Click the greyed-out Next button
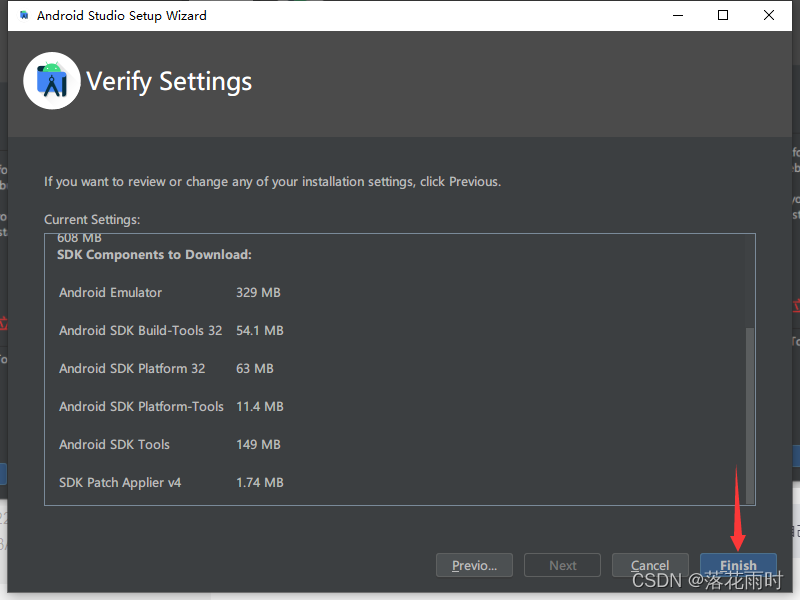Screen dimensions: 800x600 (x=562, y=565)
